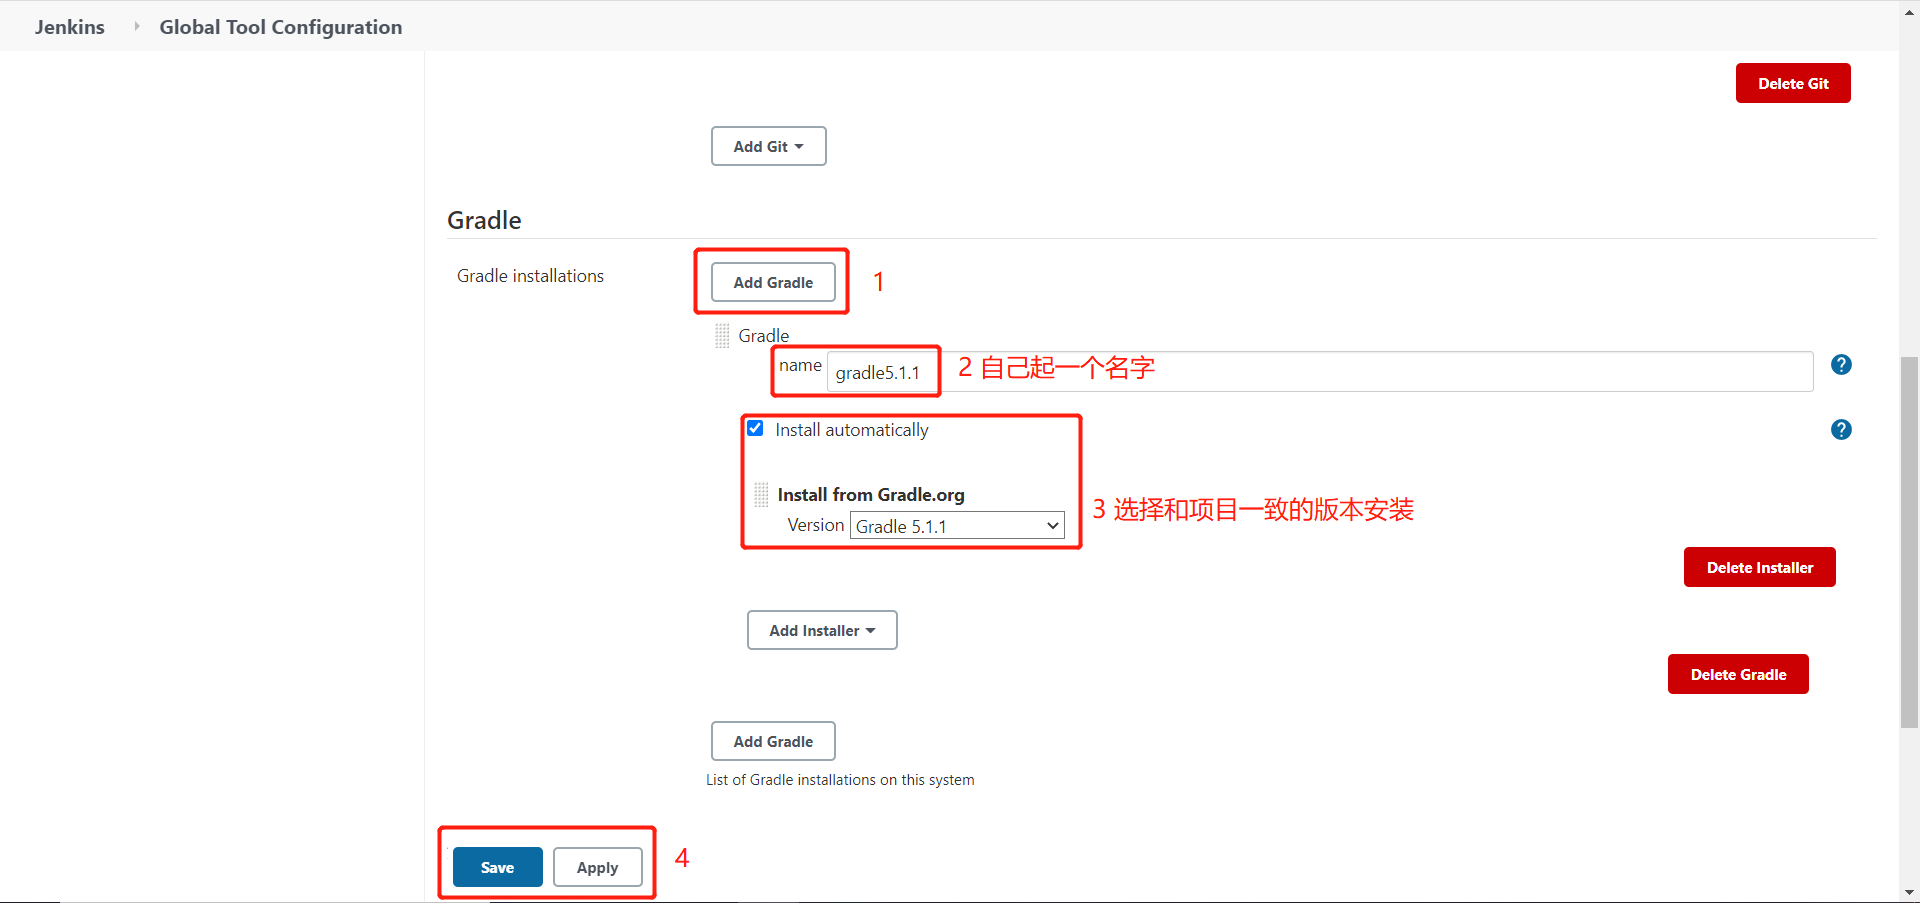Navigate to Jenkins via breadcrumb
1920x903 pixels.
click(69, 26)
